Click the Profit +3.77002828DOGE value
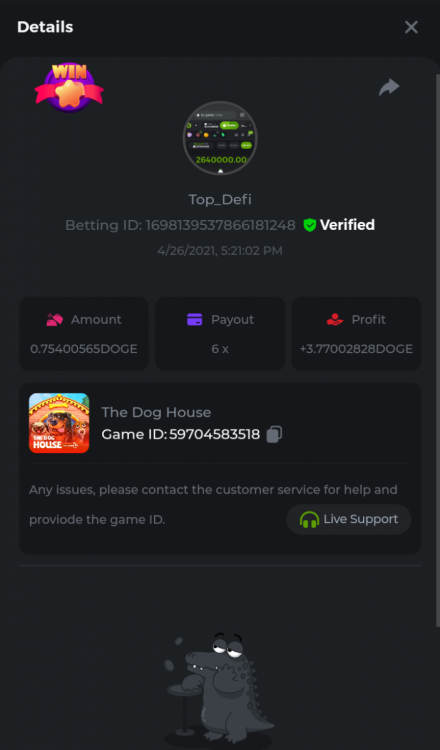 (356, 349)
